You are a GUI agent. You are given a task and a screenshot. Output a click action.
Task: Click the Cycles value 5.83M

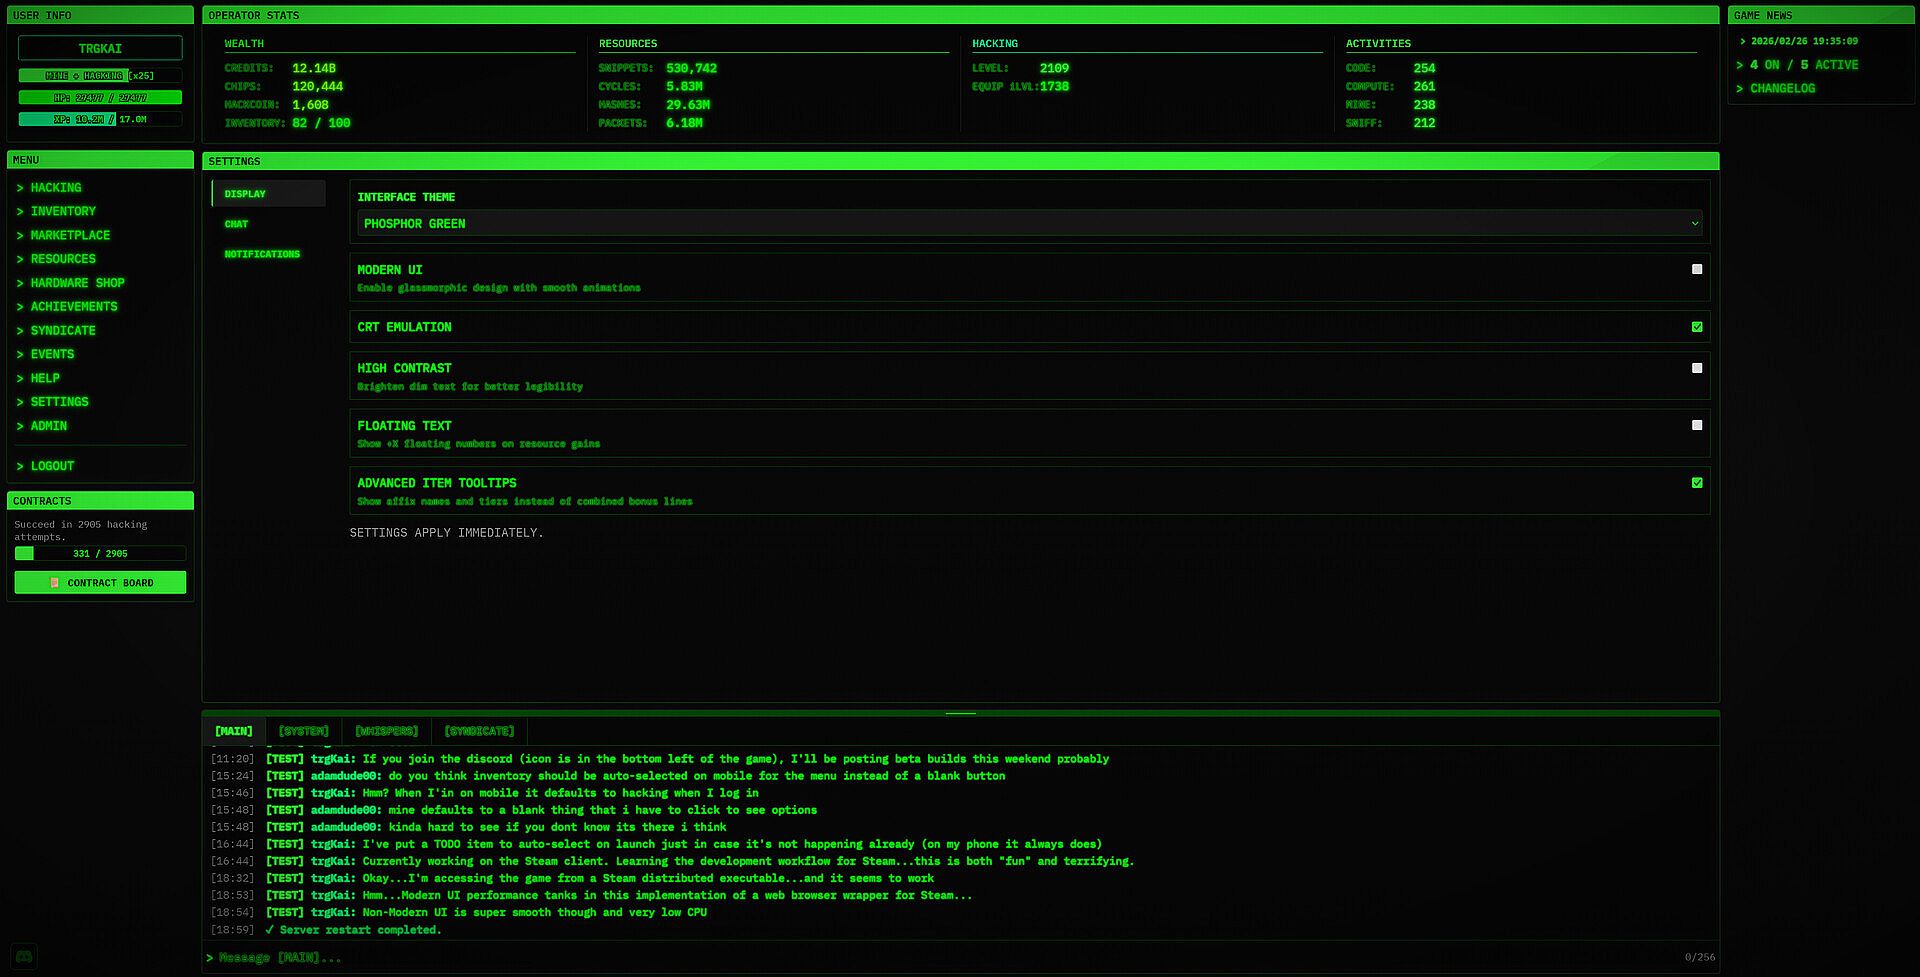tap(684, 87)
